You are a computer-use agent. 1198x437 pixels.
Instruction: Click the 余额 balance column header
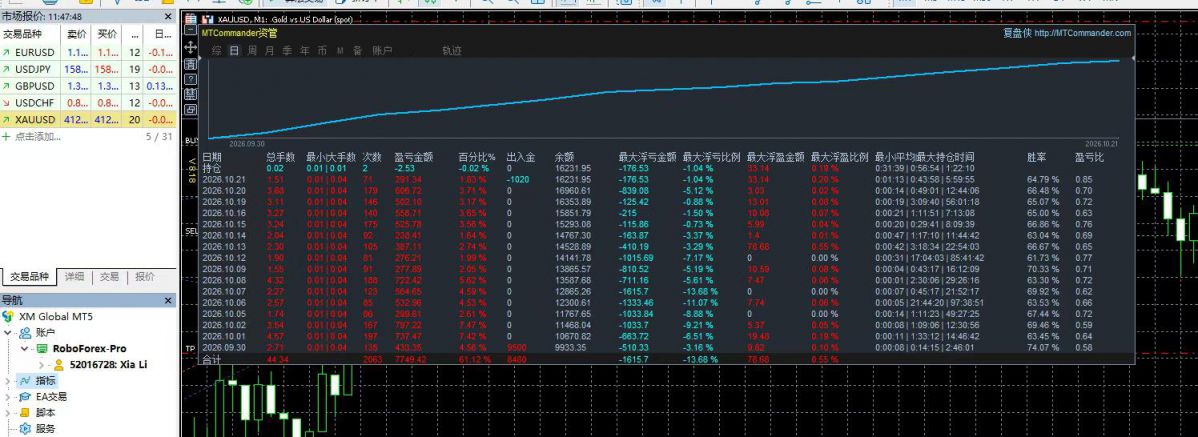564,157
